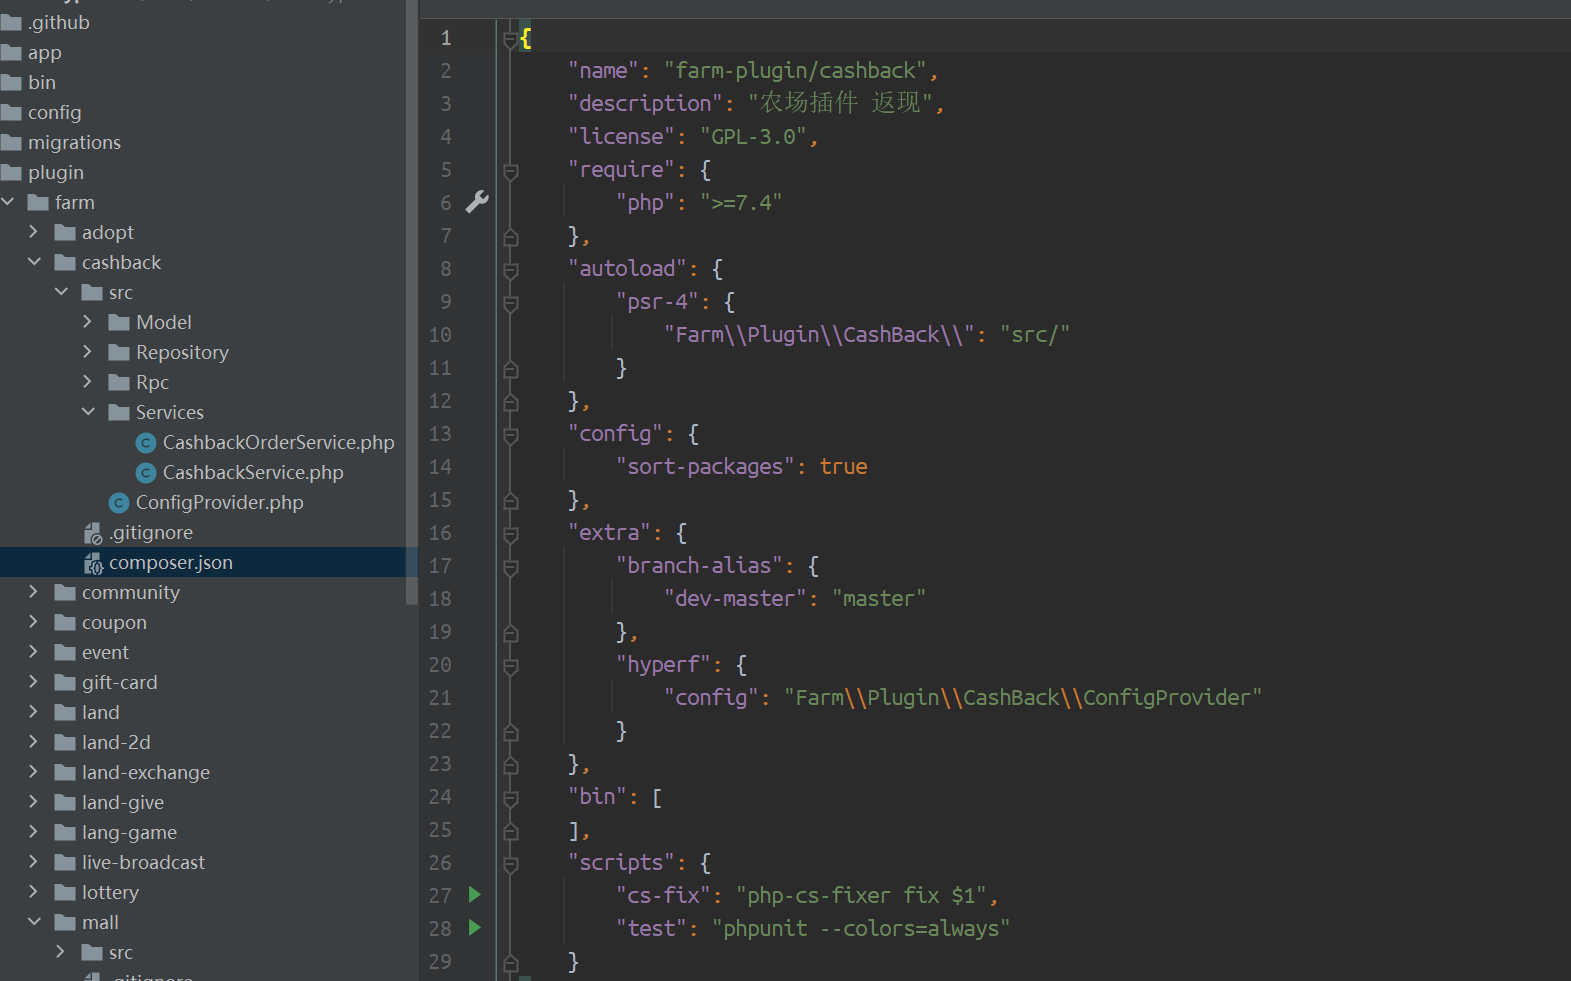This screenshot has width=1571, height=981.
Task: Collapse the mall folder
Action: coord(34,922)
